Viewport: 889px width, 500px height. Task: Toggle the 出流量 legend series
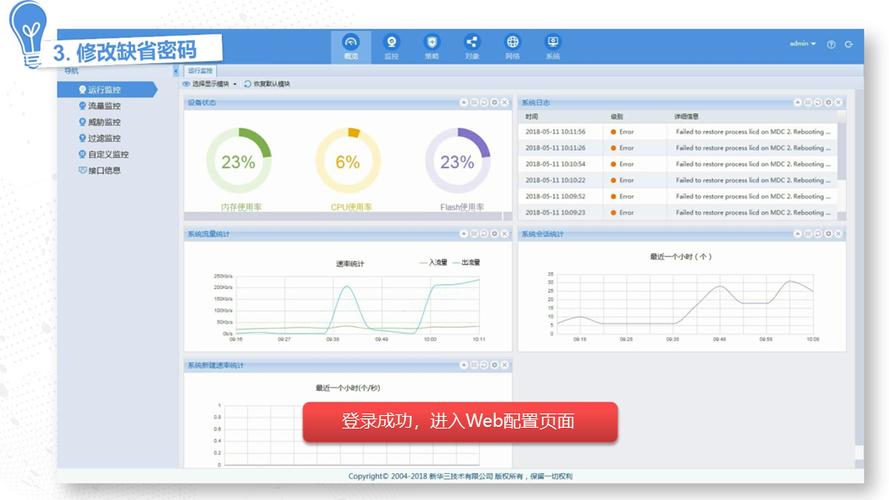pos(467,262)
